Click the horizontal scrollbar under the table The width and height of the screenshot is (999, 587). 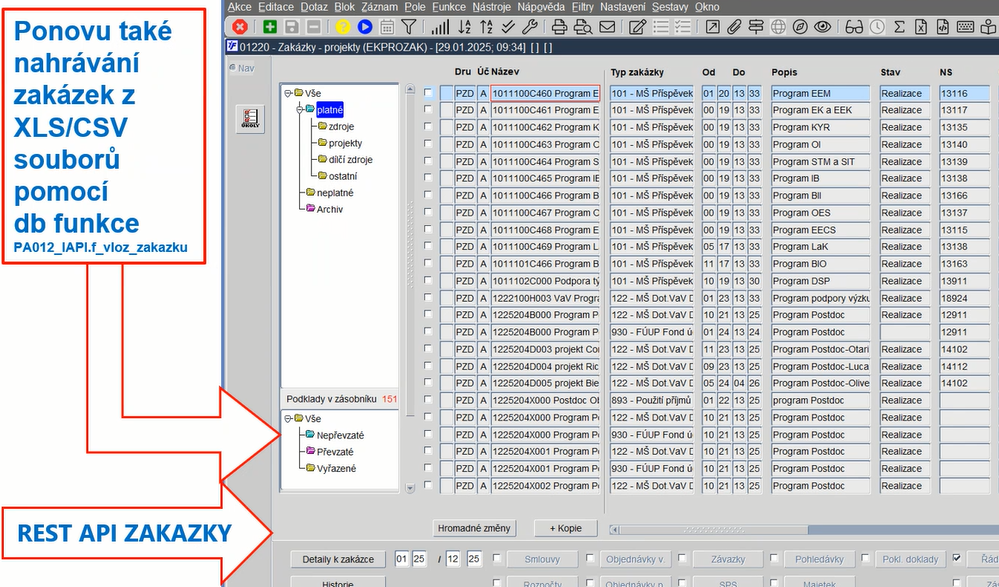pos(804,530)
